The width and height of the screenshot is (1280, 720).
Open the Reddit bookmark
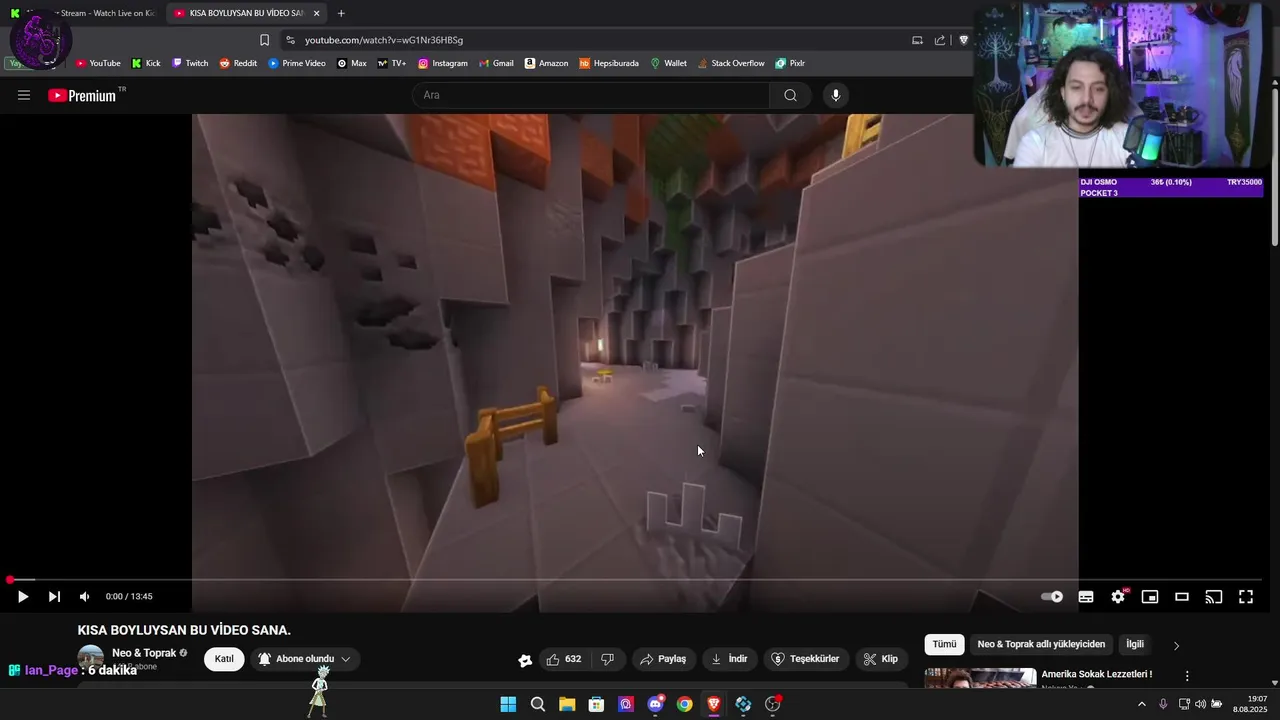pos(238,63)
